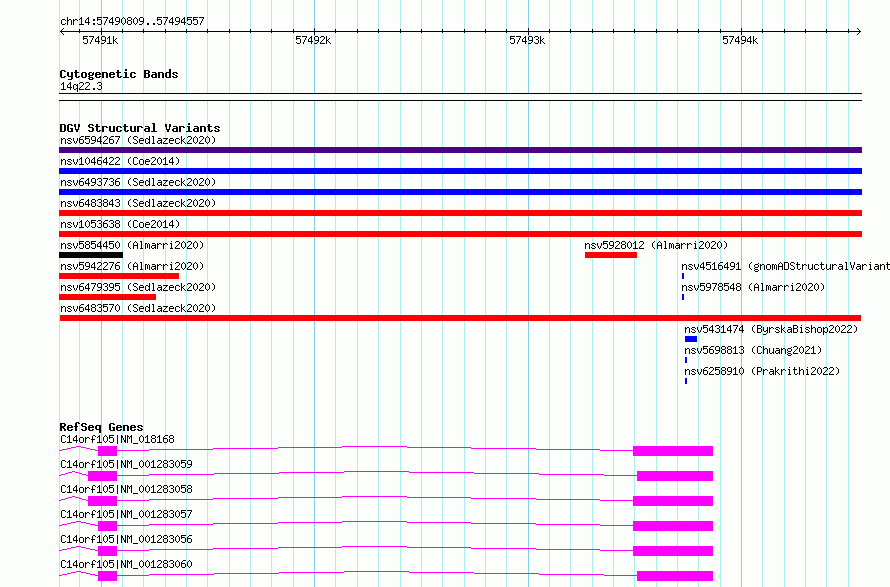This screenshot has width=890, height=587.
Task: Select the nsv6483570 long red bar
Action: click(460, 318)
